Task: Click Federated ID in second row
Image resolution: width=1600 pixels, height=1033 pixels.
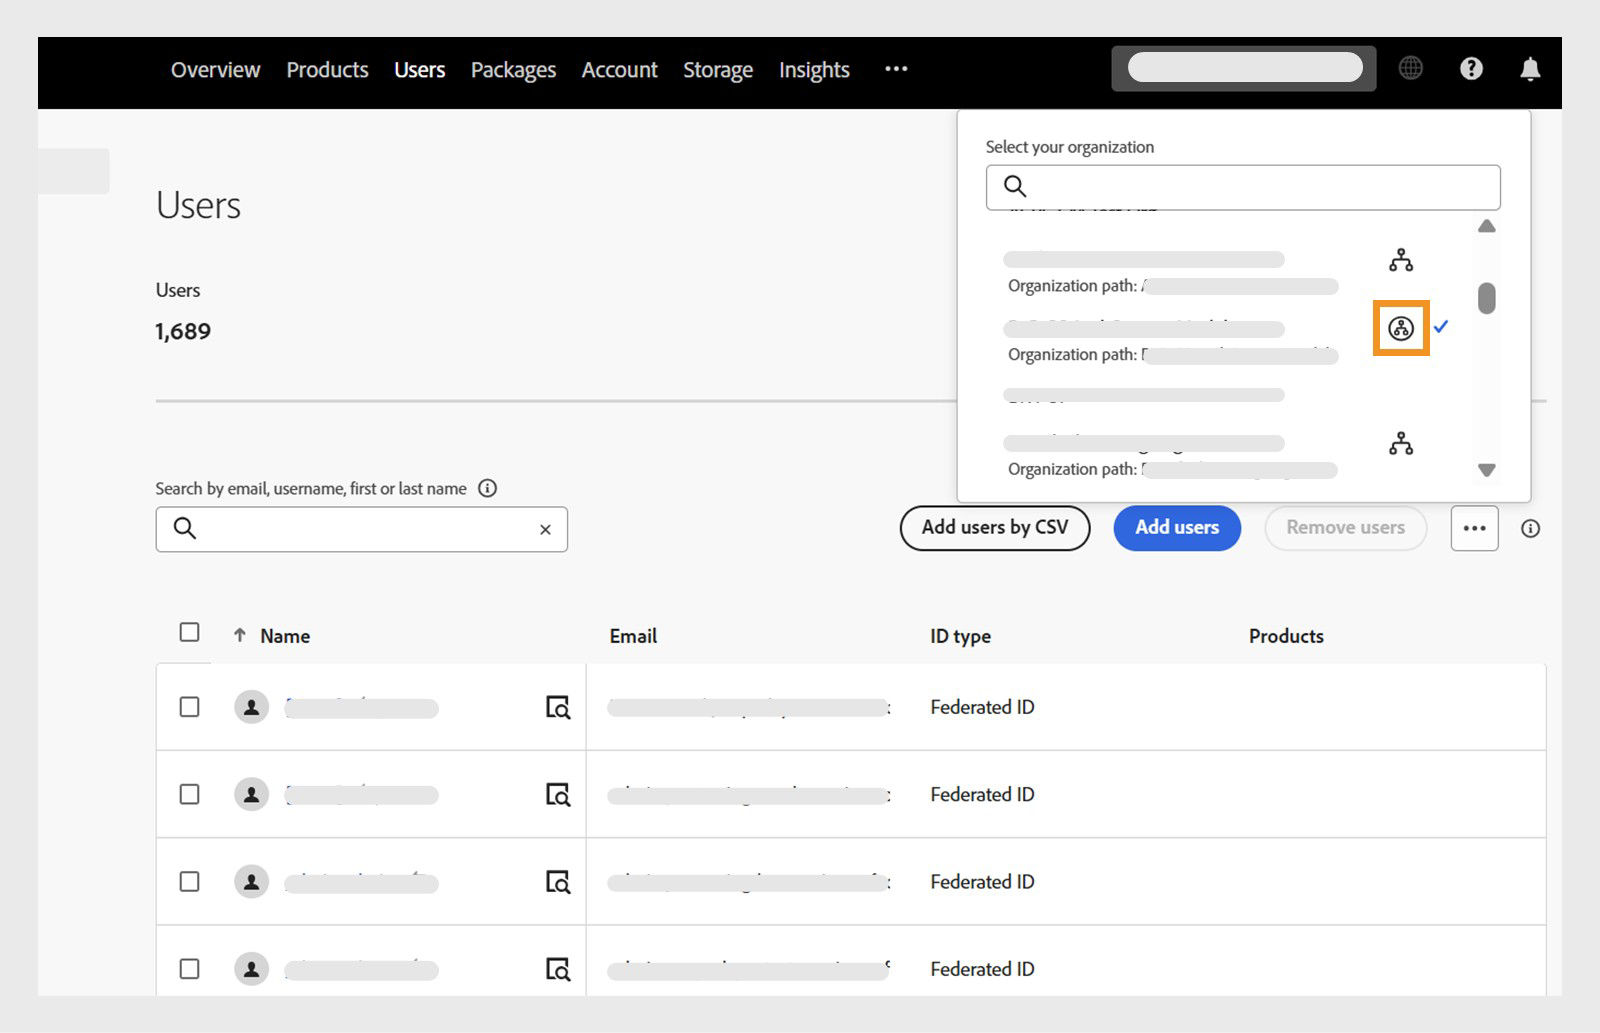Action: pos(982,794)
